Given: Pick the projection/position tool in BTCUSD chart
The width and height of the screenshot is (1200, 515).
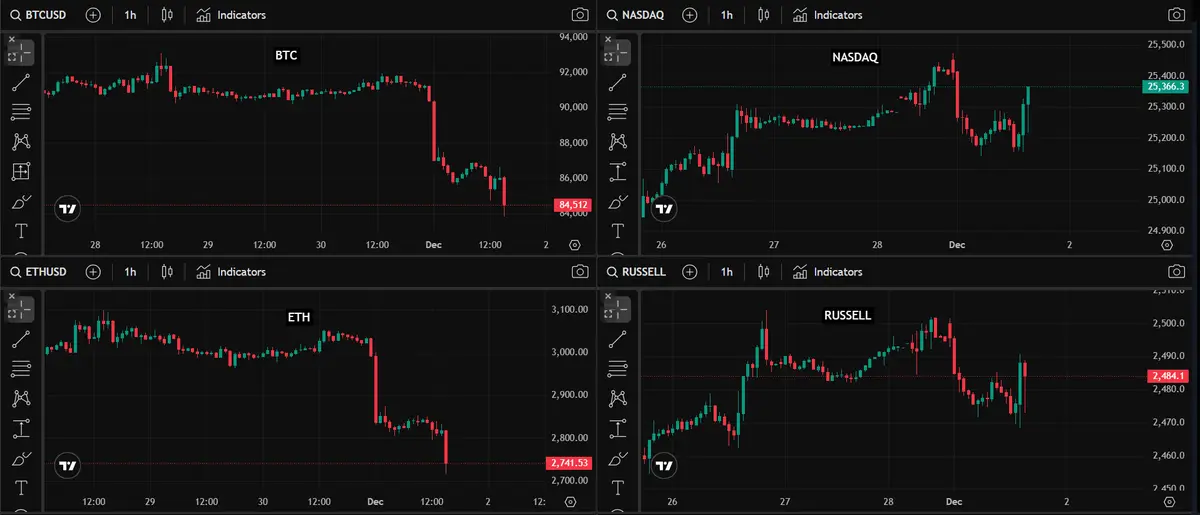Looking at the screenshot, I should (22, 172).
